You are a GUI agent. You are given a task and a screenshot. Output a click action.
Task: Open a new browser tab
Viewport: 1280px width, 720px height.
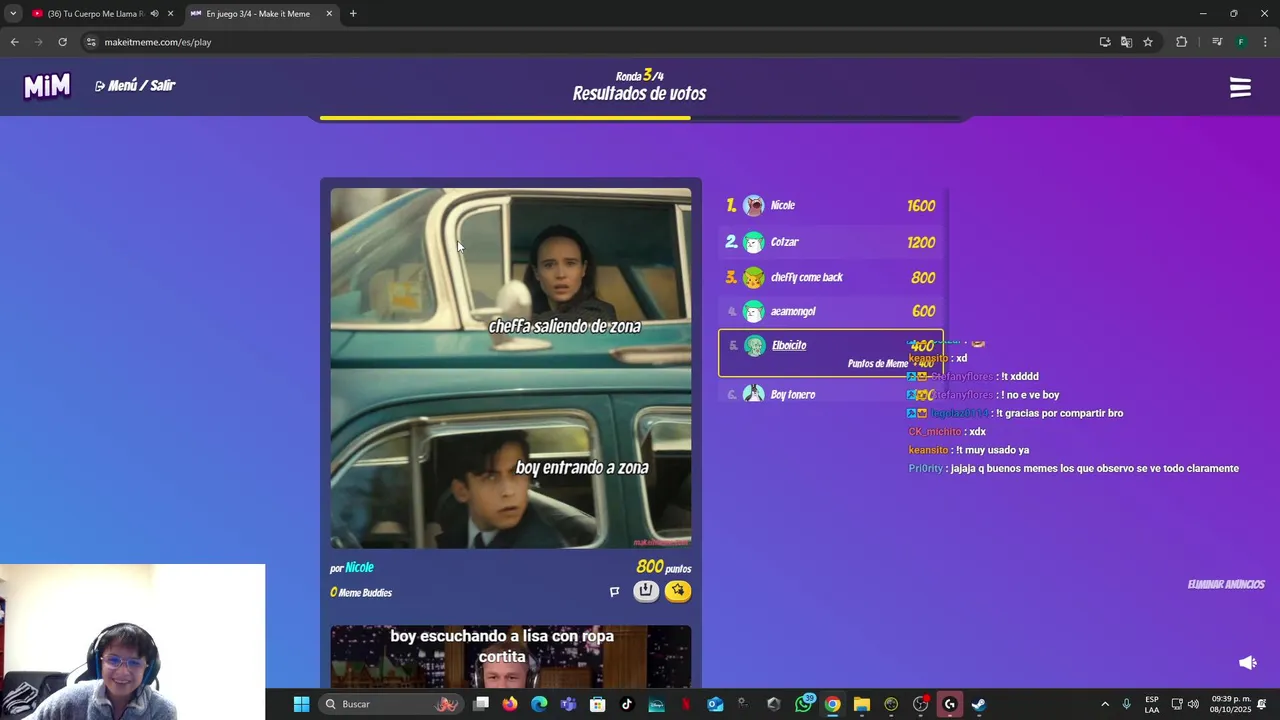pyautogui.click(x=353, y=14)
